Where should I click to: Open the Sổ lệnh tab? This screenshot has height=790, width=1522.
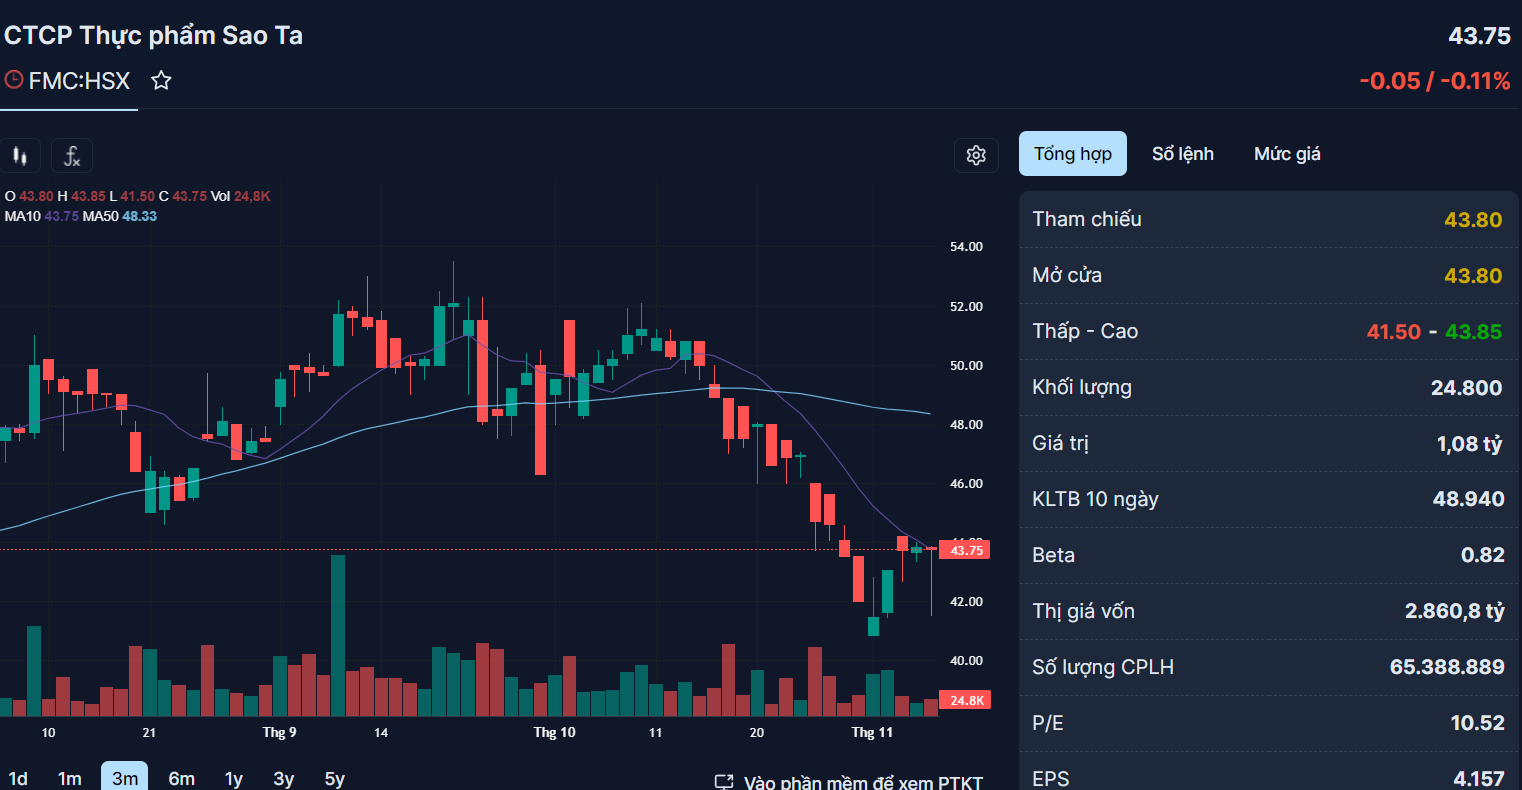[1183, 154]
